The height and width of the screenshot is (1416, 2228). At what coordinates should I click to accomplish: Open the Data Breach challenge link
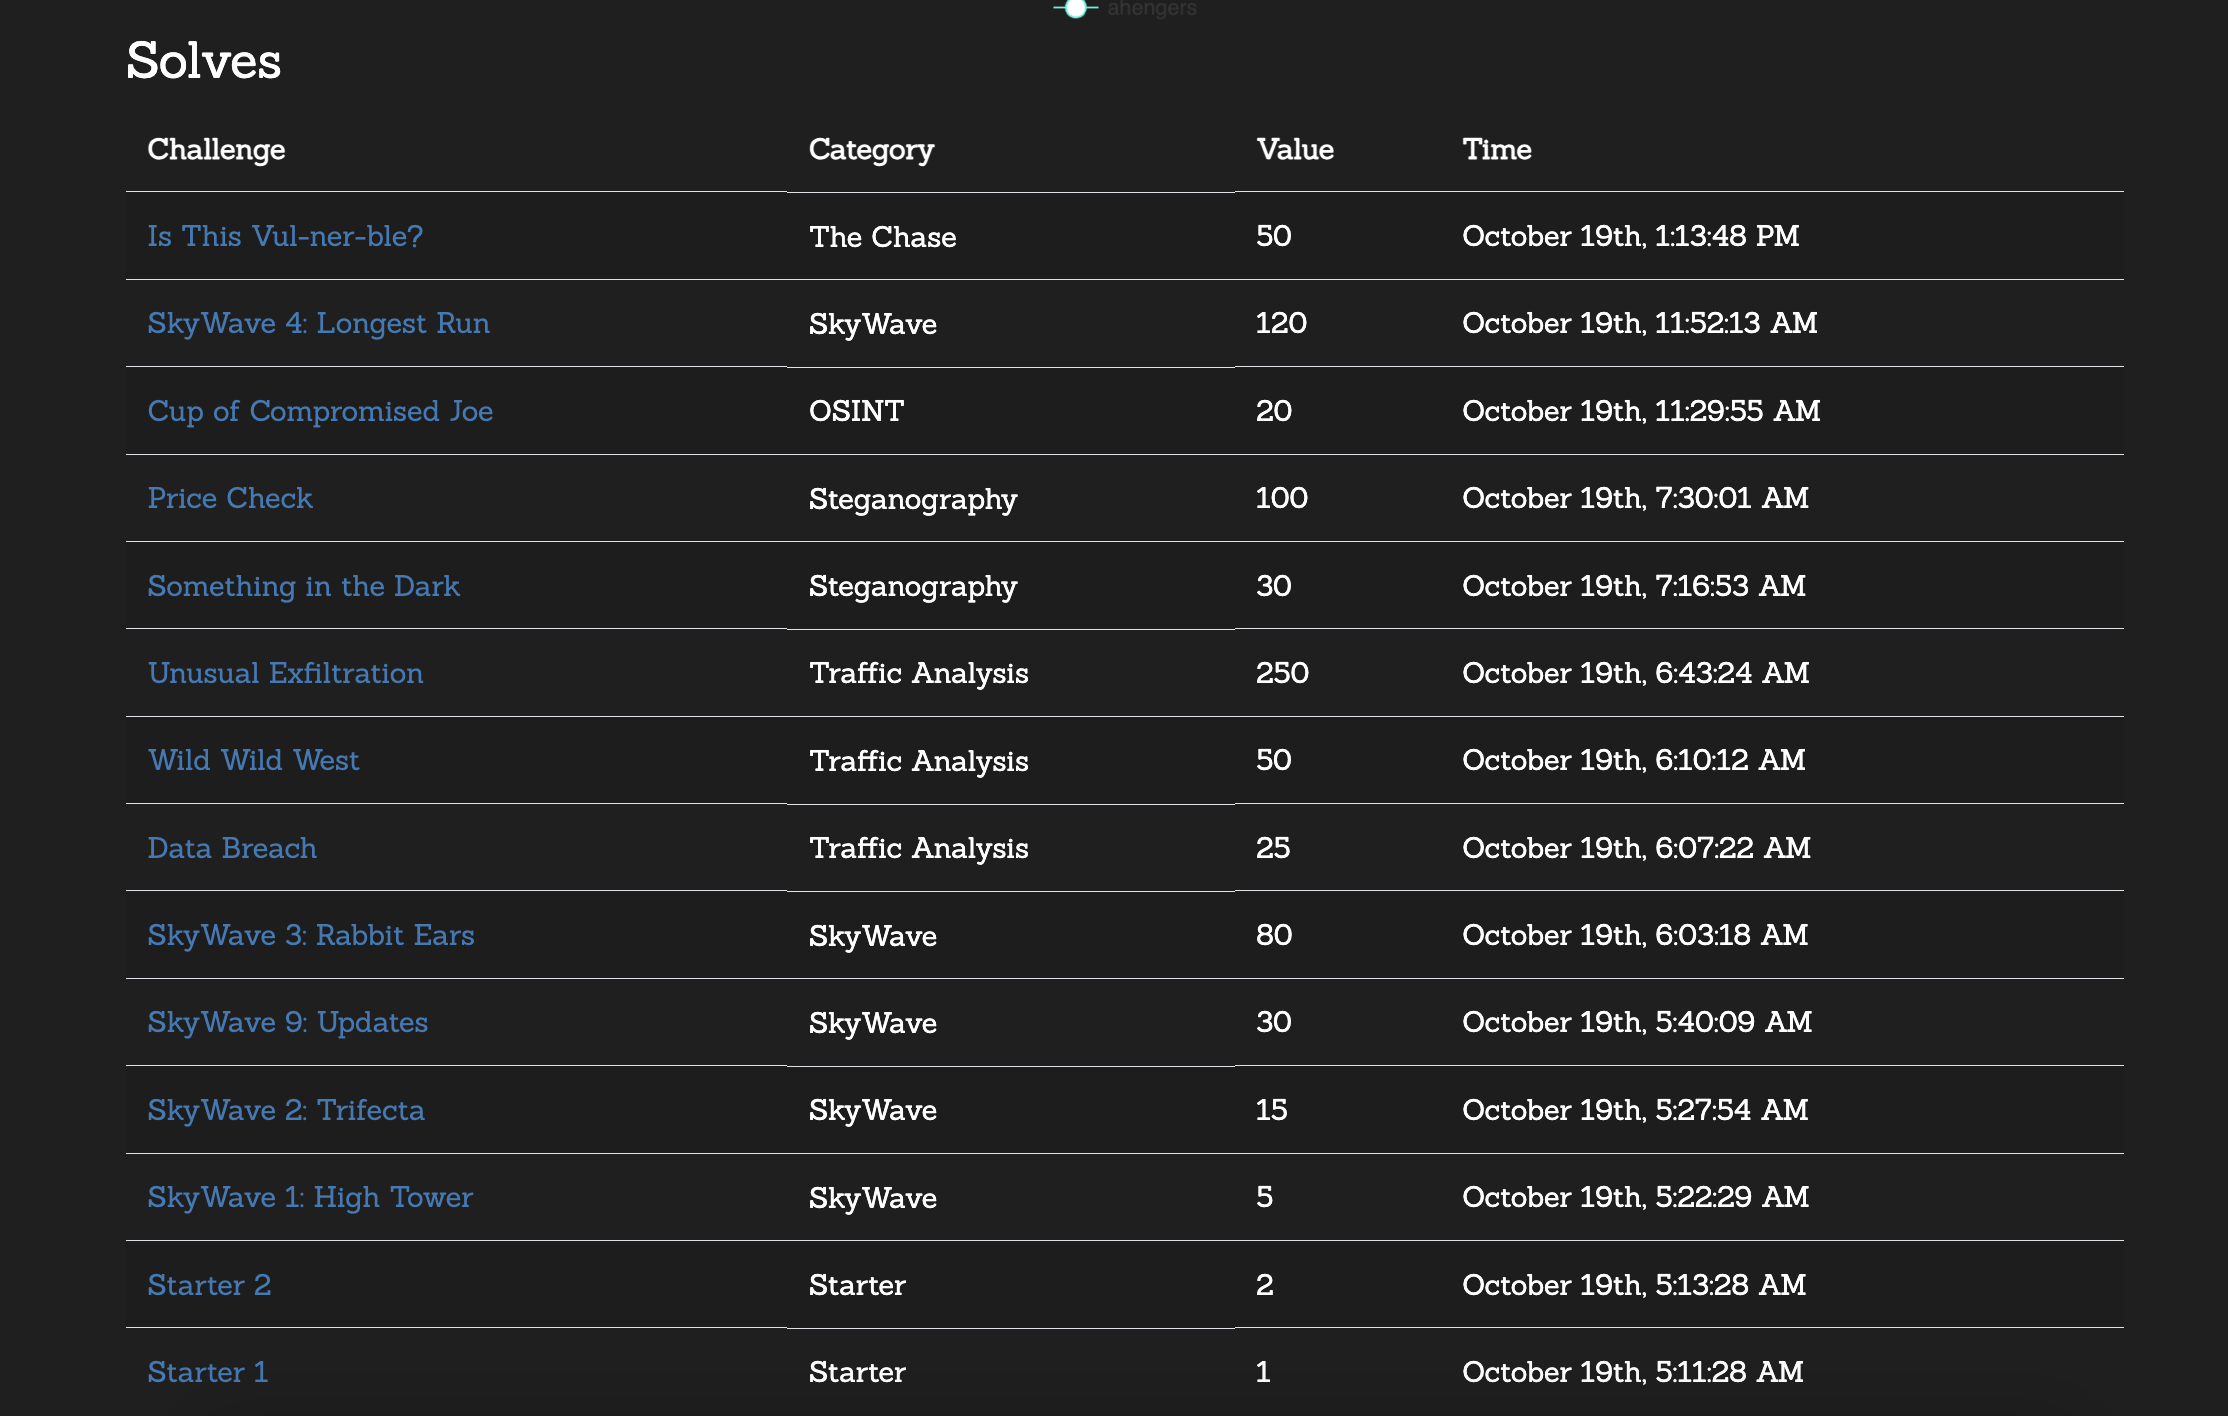232,848
